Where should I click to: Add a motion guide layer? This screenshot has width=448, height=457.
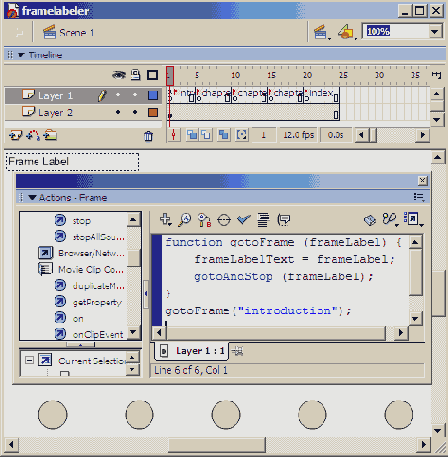33,135
